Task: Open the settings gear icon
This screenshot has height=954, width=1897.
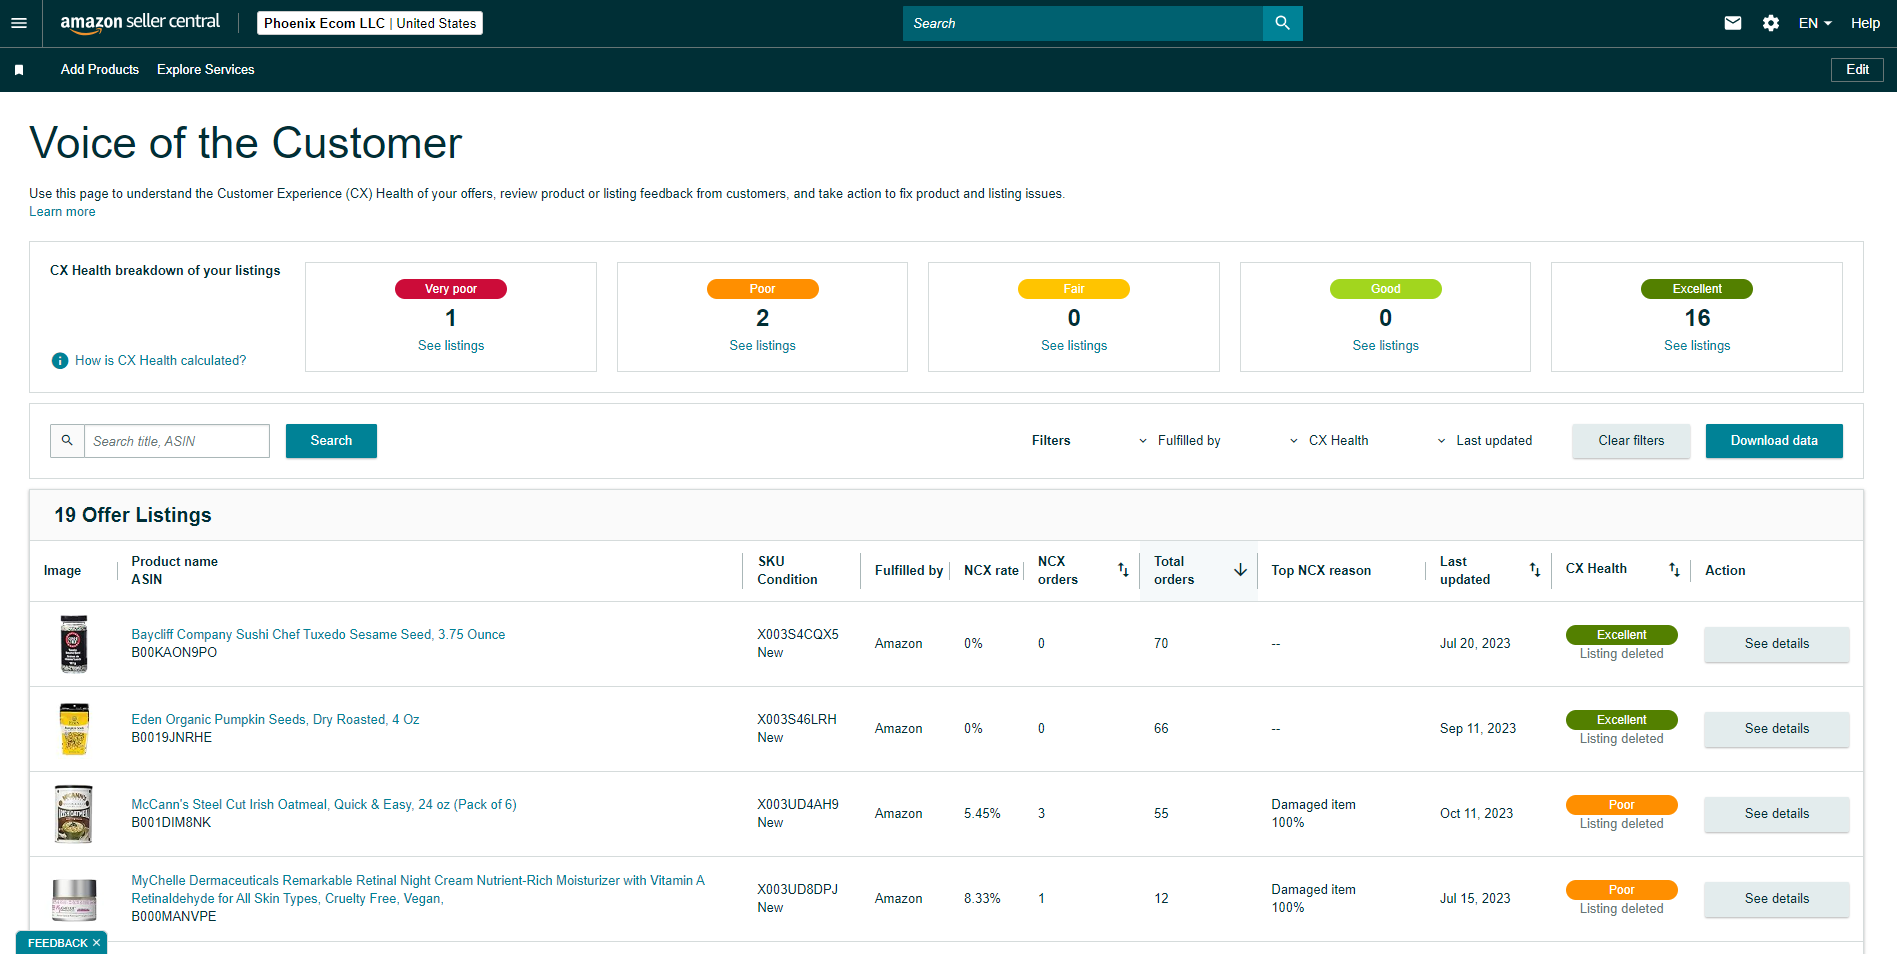Action: click(1771, 23)
